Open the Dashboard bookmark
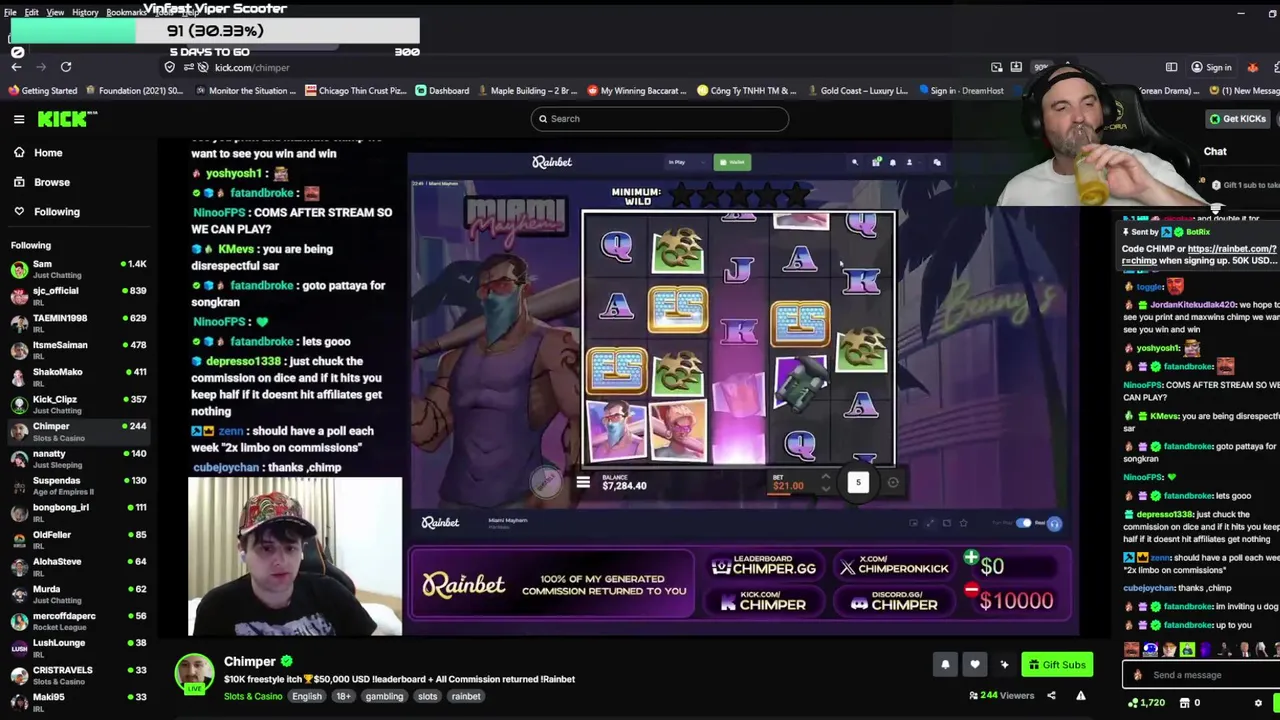Image resolution: width=1280 pixels, height=720 pixels. click(442, 91)
